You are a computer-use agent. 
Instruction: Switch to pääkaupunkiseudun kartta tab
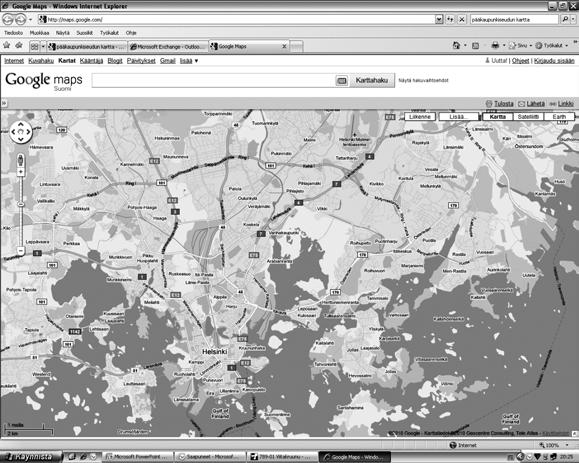click(87, 47)
